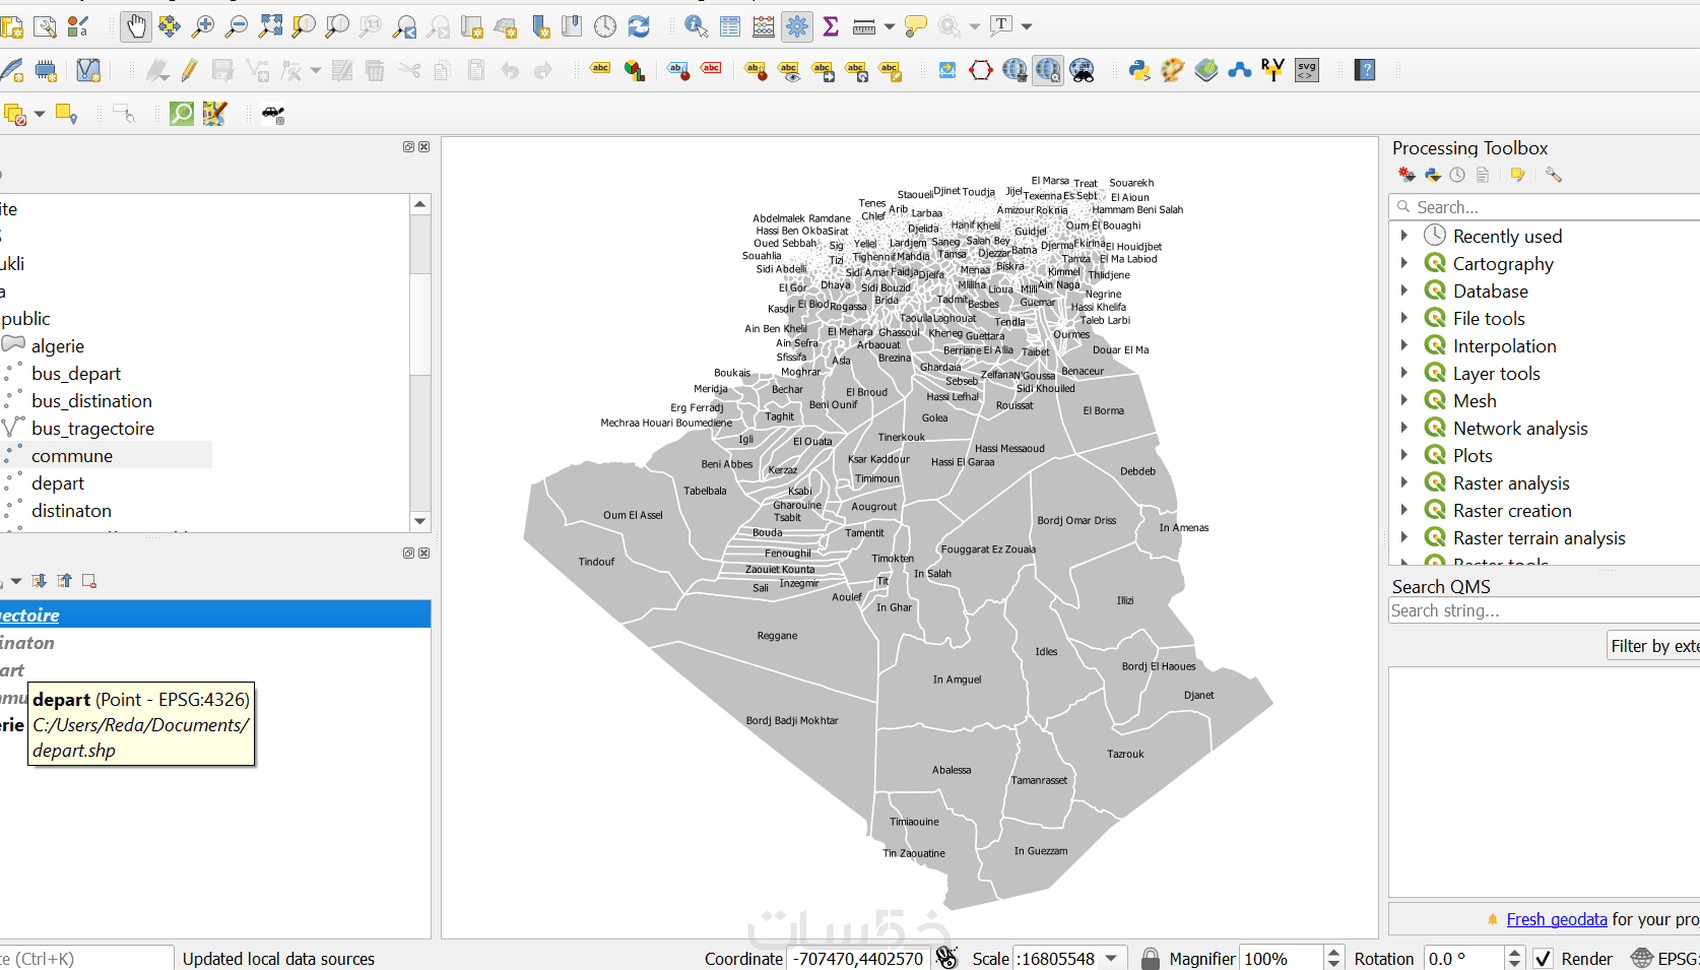Click the Plots toolbox group label

(1472, 455)
